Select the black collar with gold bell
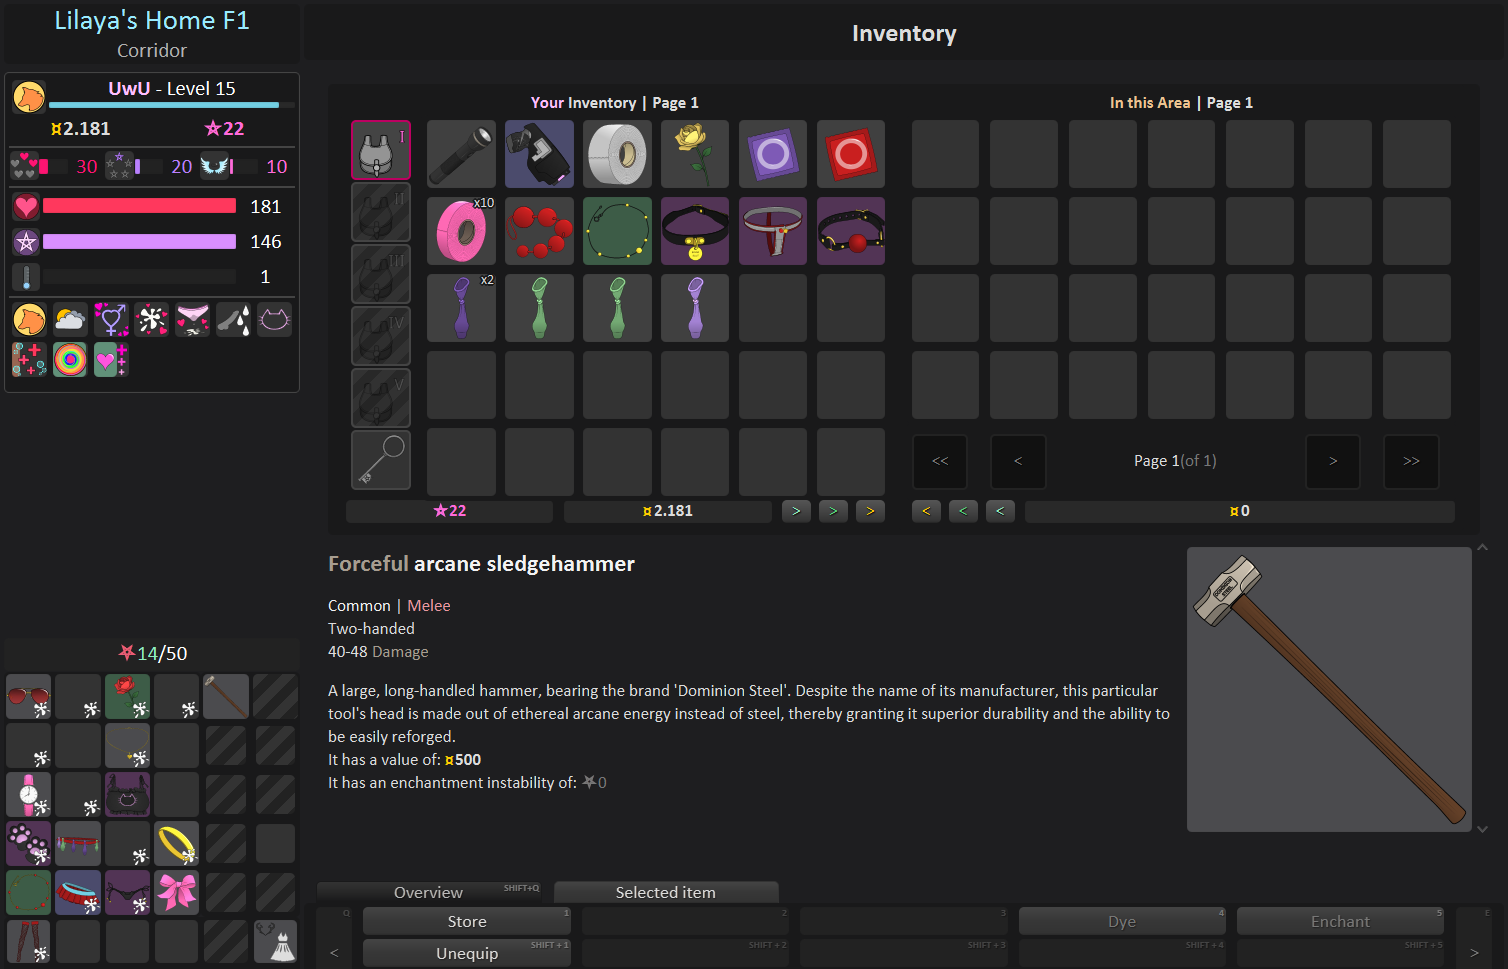Image resolution: width=1508 pixels, height=969 pixels. pos(695,231)
